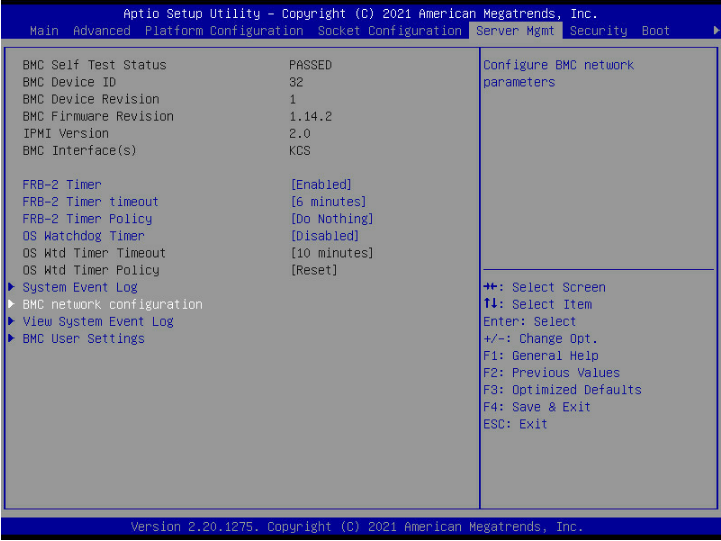Click the arrow icon beside BMC network configuration

pyautogui.click(x=11, y=304)
